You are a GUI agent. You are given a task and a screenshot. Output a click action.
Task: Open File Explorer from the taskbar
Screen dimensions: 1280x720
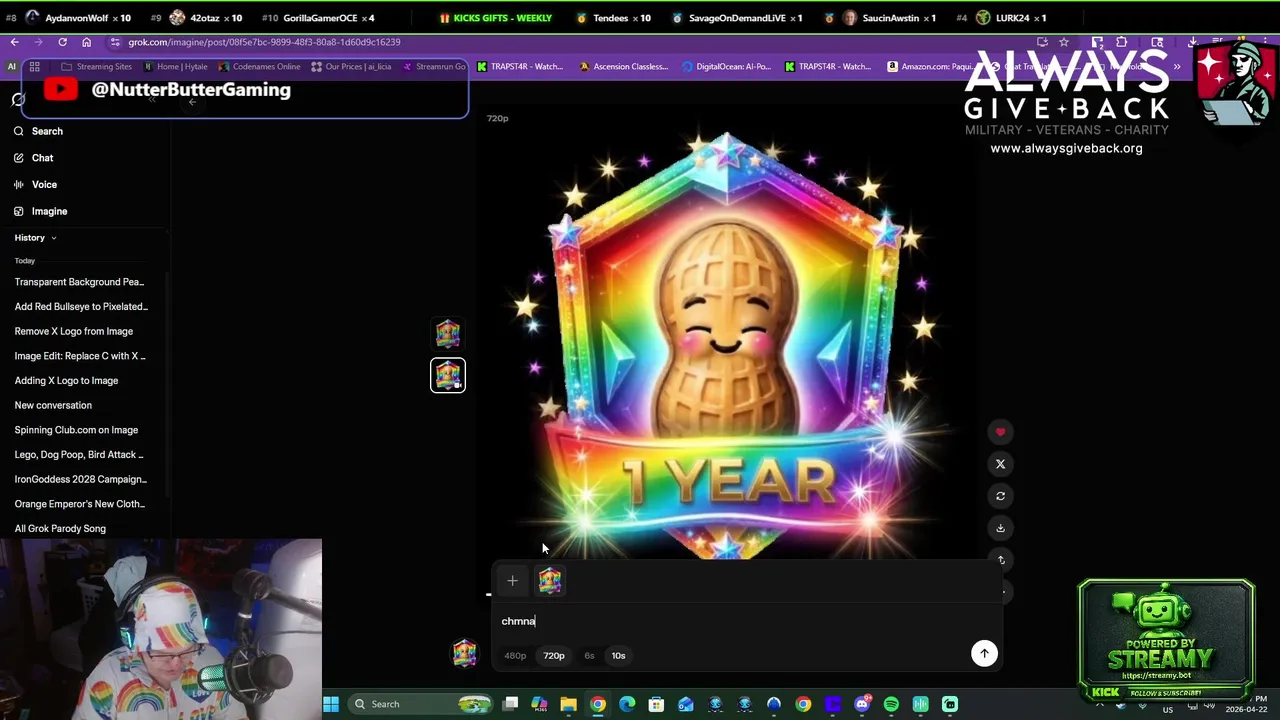click(x=568, y=704)
